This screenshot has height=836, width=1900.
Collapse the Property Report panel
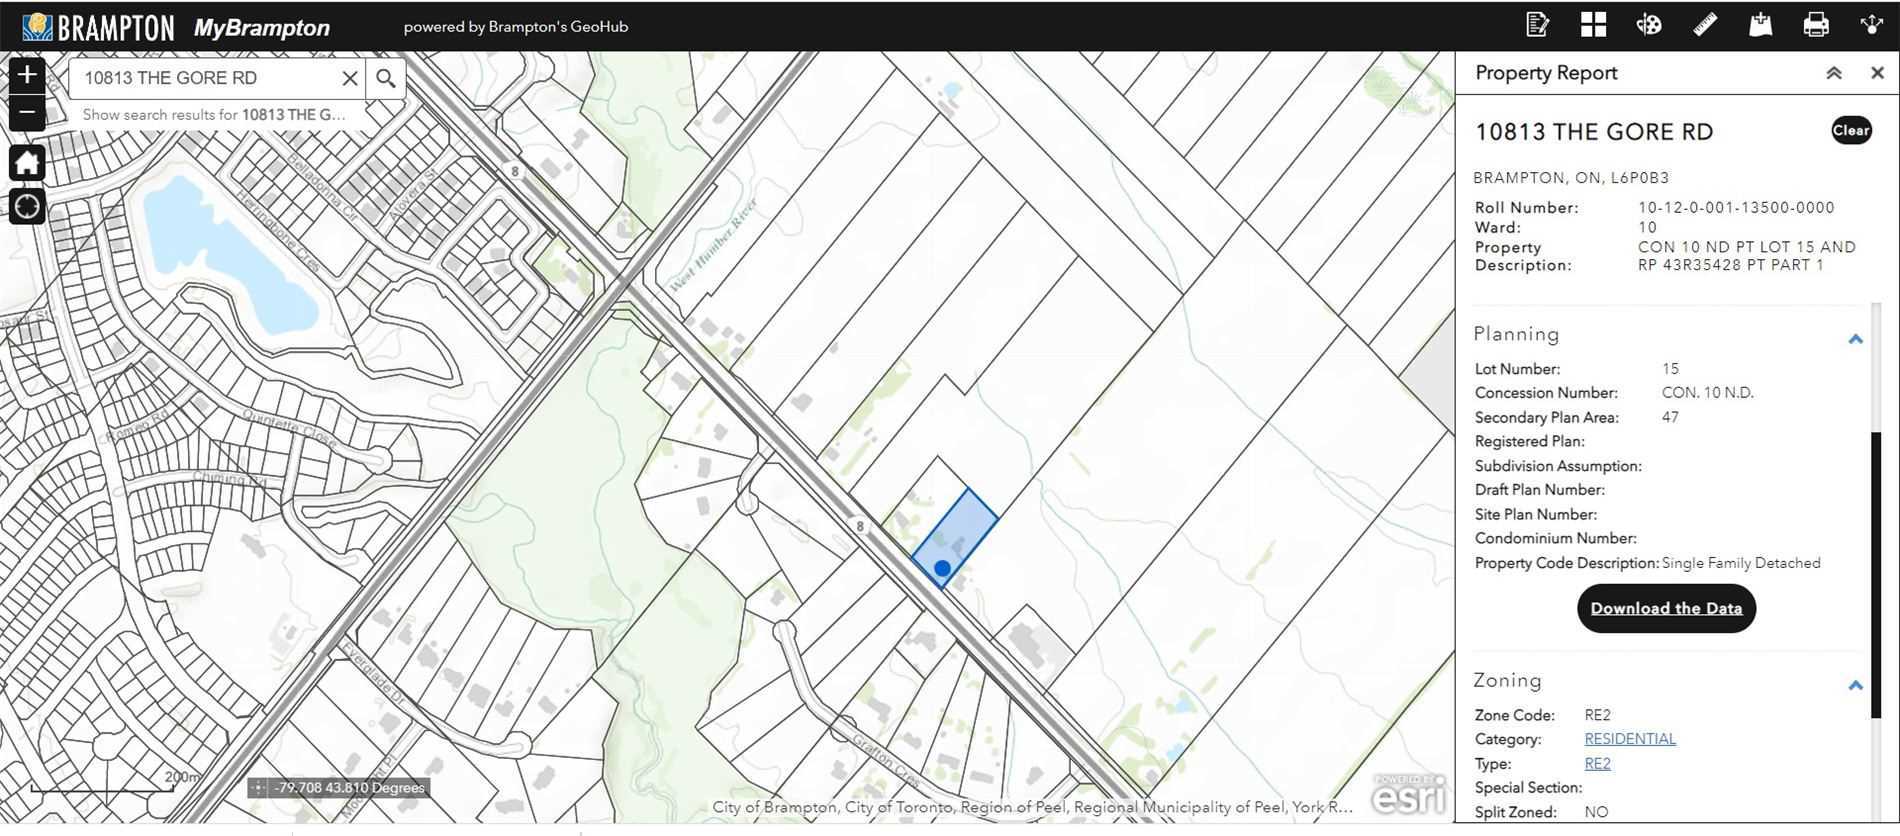(x=1834, y=73)
